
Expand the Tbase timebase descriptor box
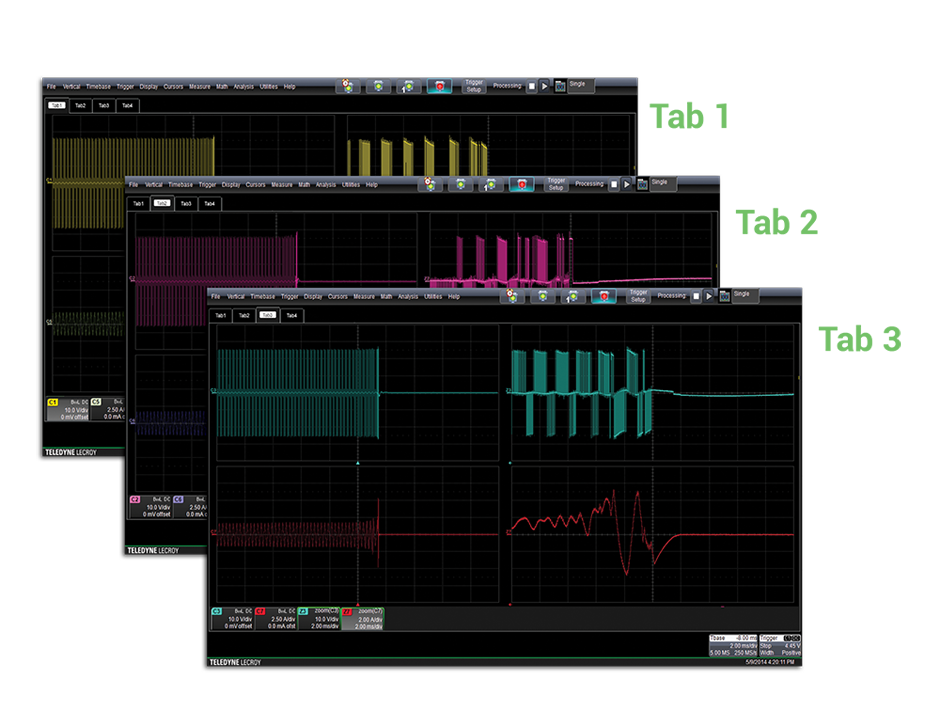(x=730, y=645)
